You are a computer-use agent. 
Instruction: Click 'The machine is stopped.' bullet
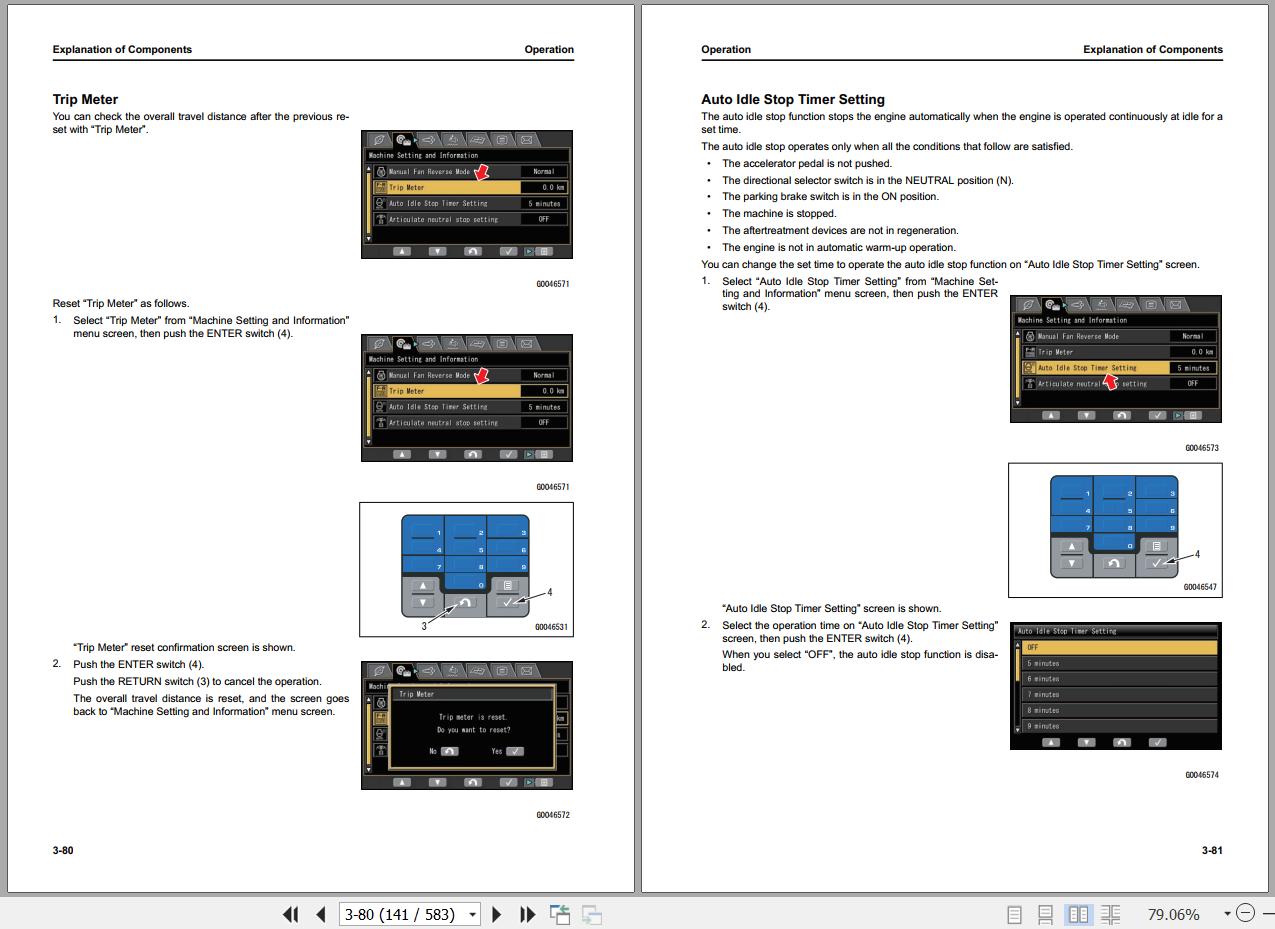pos(779,213)
